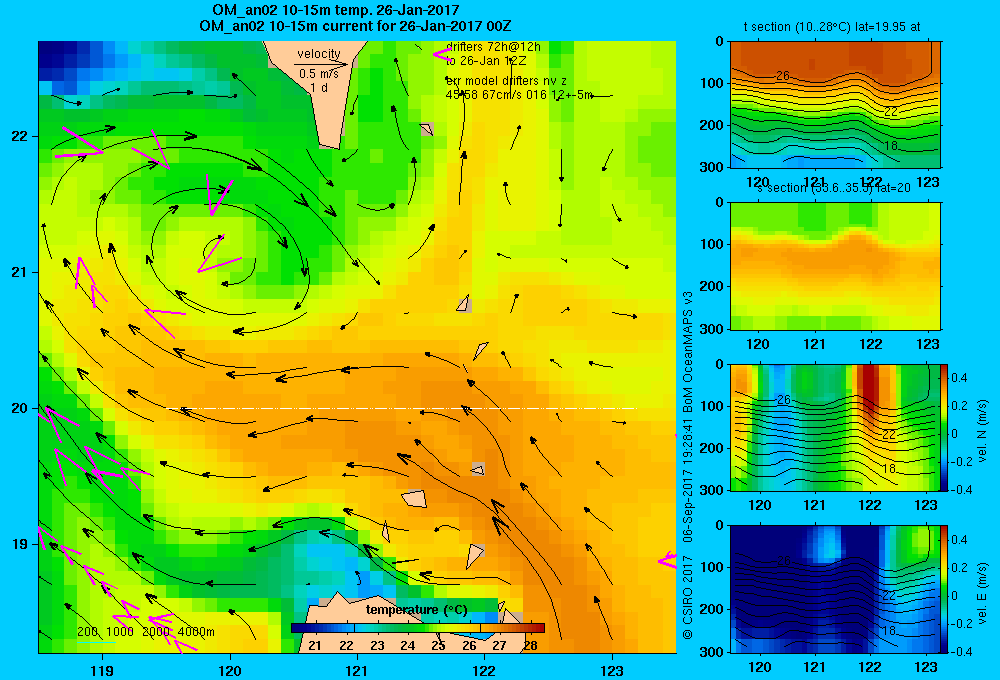Click the vertical "BoM OceanMAPS v3" text

tap(688, 351)
